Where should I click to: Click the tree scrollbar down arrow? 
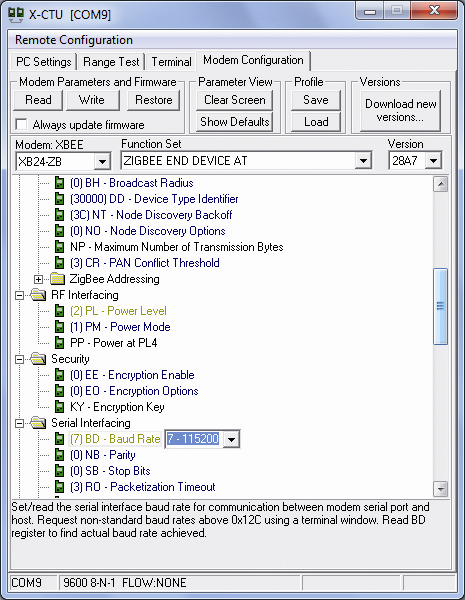441,489
